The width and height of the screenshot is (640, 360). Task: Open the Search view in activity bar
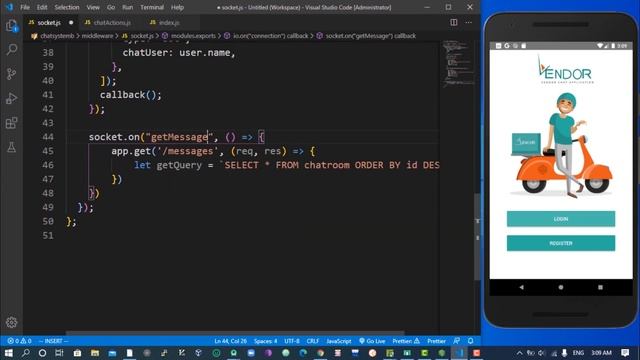pos(11,50)
